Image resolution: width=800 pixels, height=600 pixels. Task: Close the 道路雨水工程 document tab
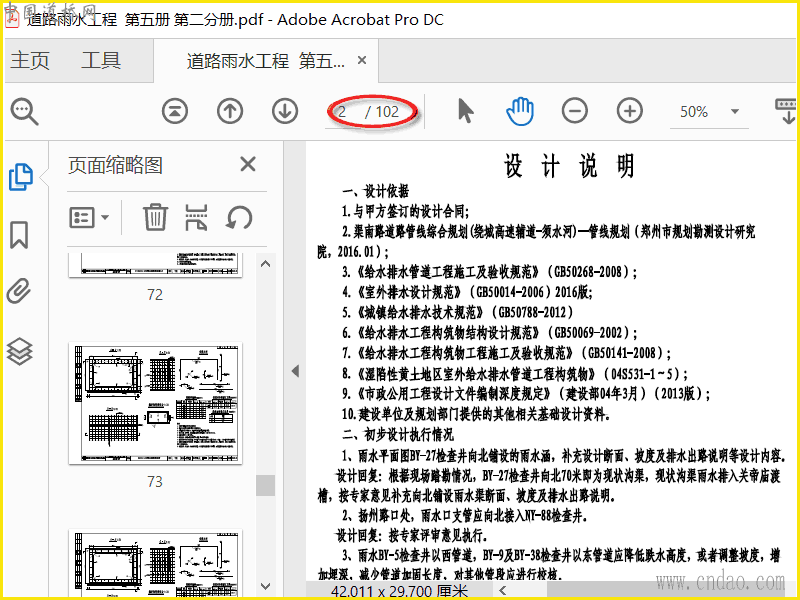coord(362,60)
